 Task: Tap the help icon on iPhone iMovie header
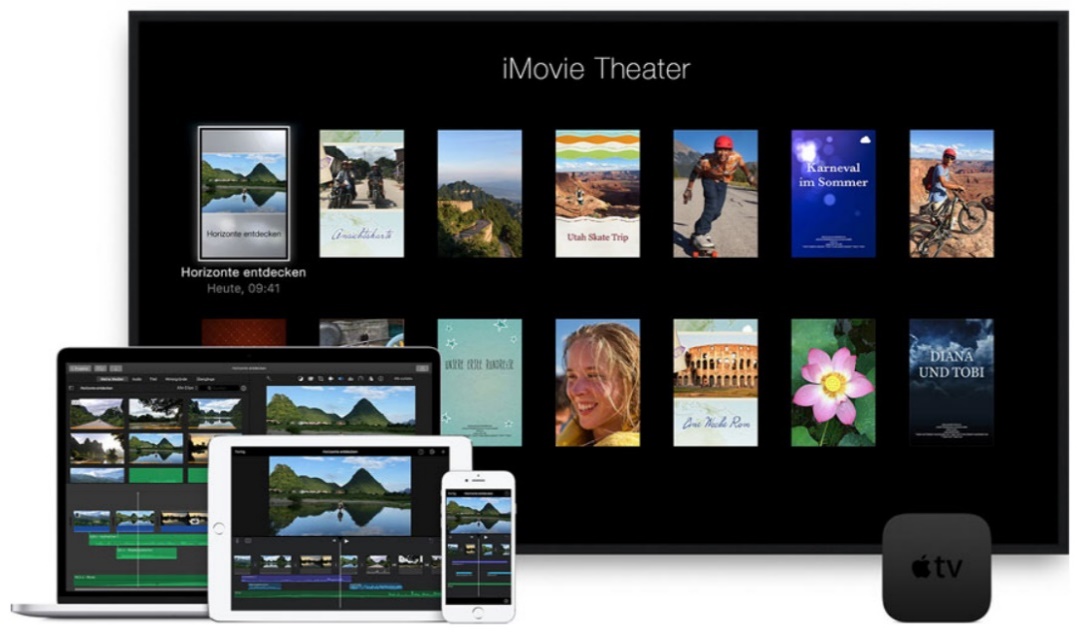point(507,494)
